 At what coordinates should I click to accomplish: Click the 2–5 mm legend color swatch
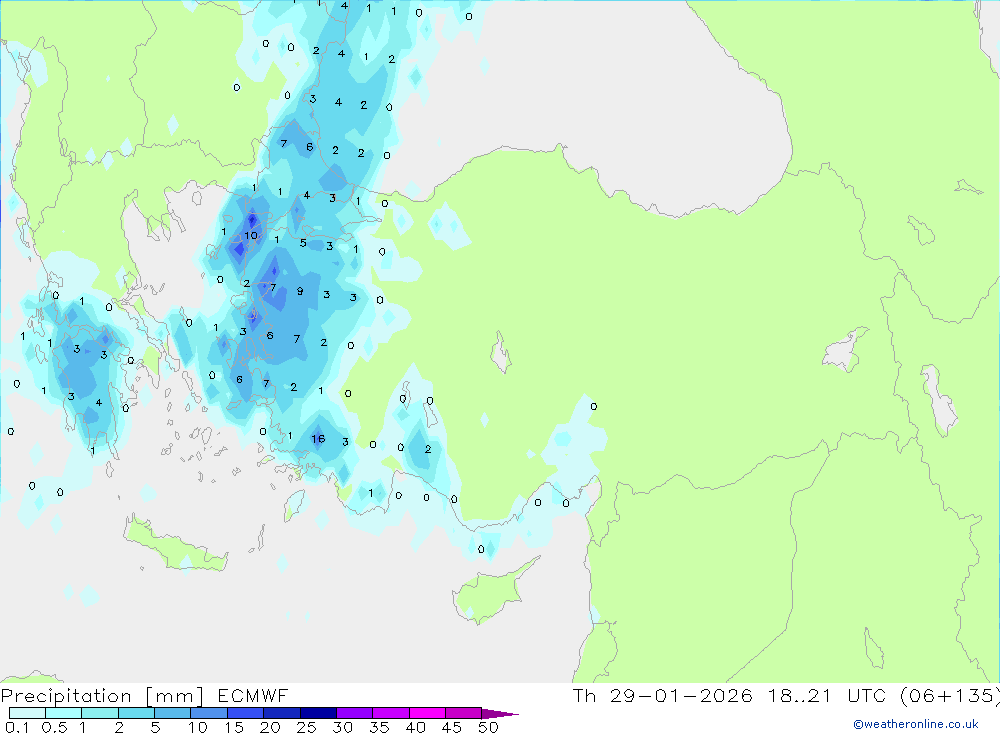136,713
